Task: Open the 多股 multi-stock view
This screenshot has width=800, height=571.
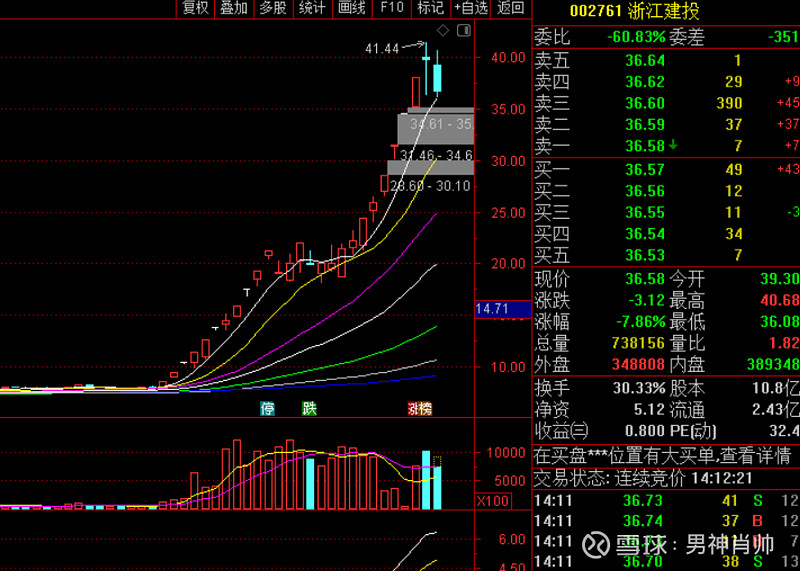Action: tap(273, 8)
